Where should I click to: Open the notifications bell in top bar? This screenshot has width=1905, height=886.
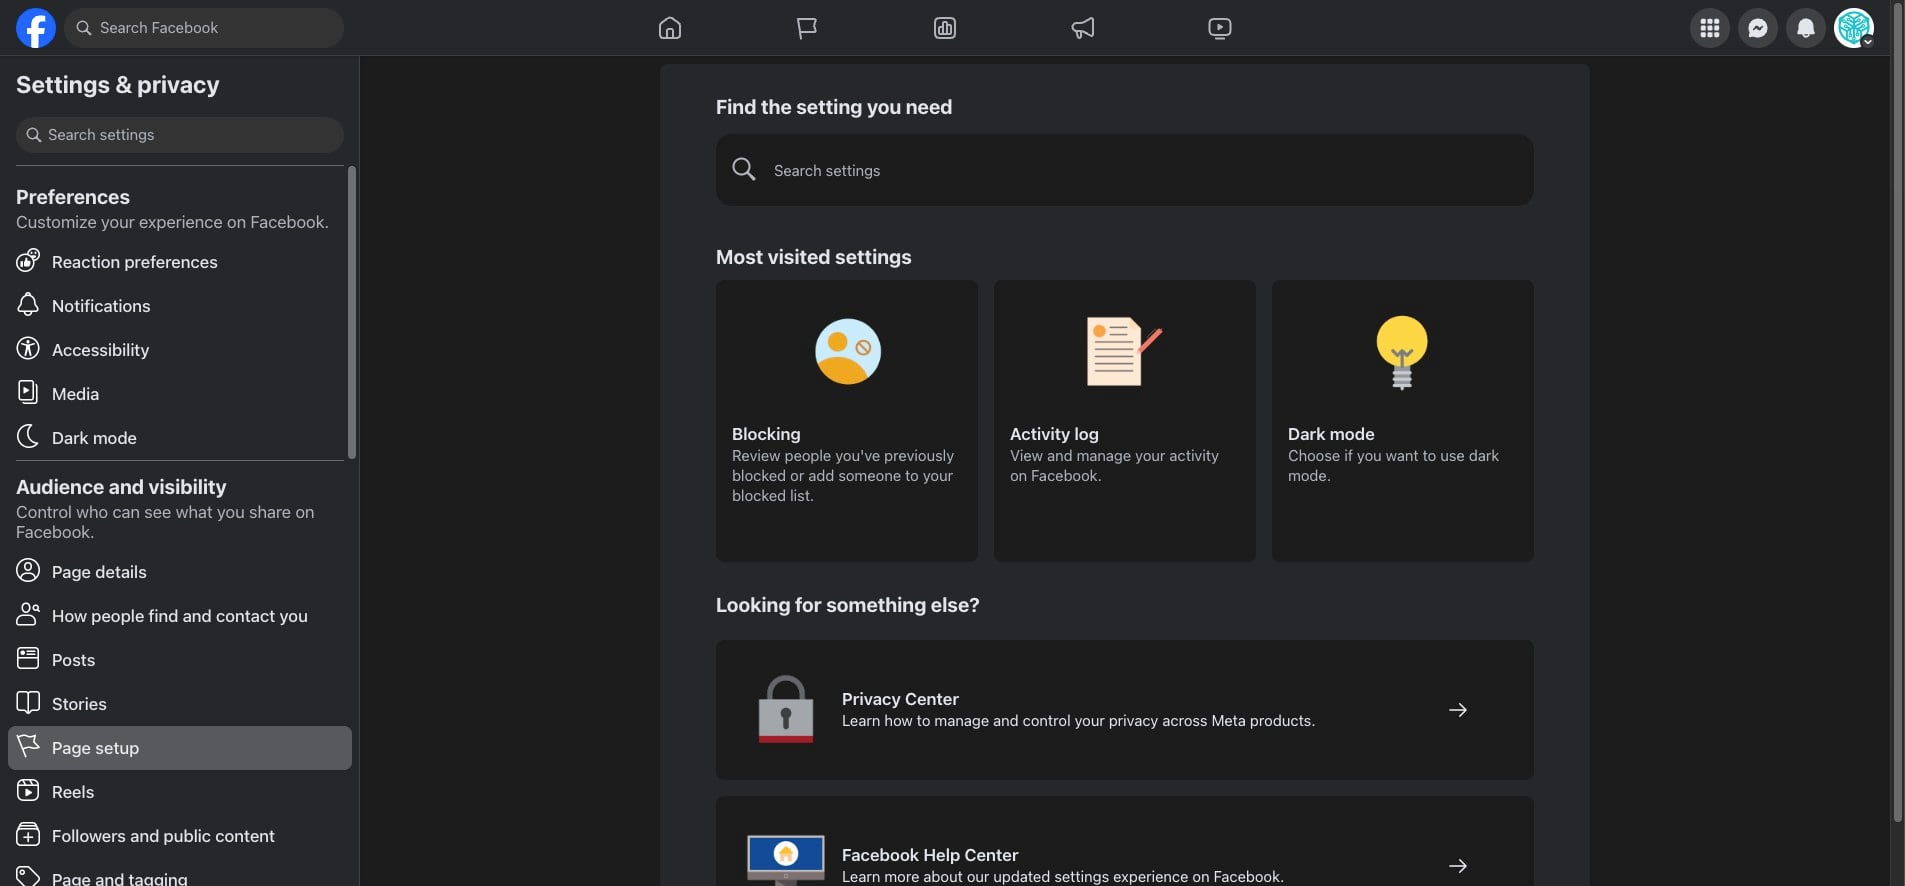(x=1806, y=28)
